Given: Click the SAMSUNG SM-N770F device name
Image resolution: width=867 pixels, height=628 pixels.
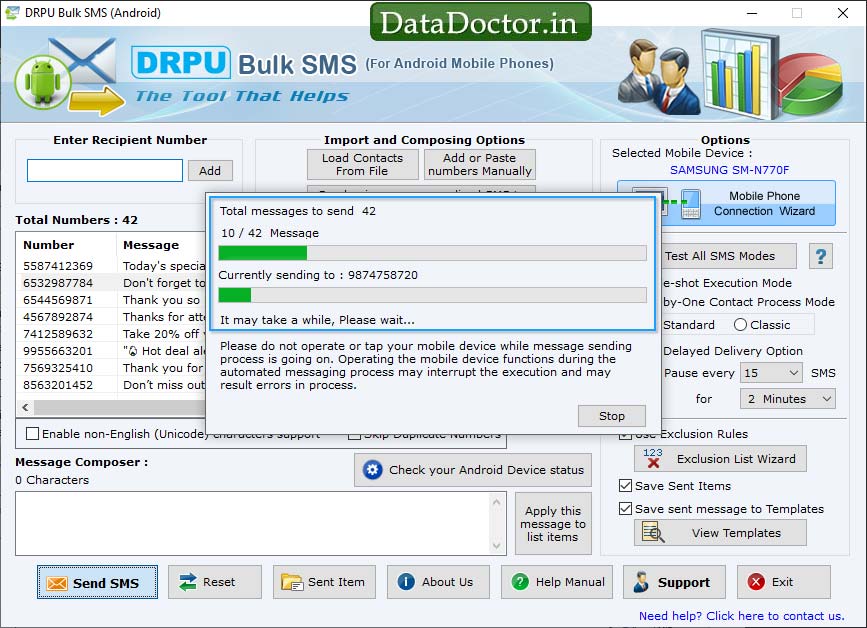Looking at the screenshot, I should 729,170.
